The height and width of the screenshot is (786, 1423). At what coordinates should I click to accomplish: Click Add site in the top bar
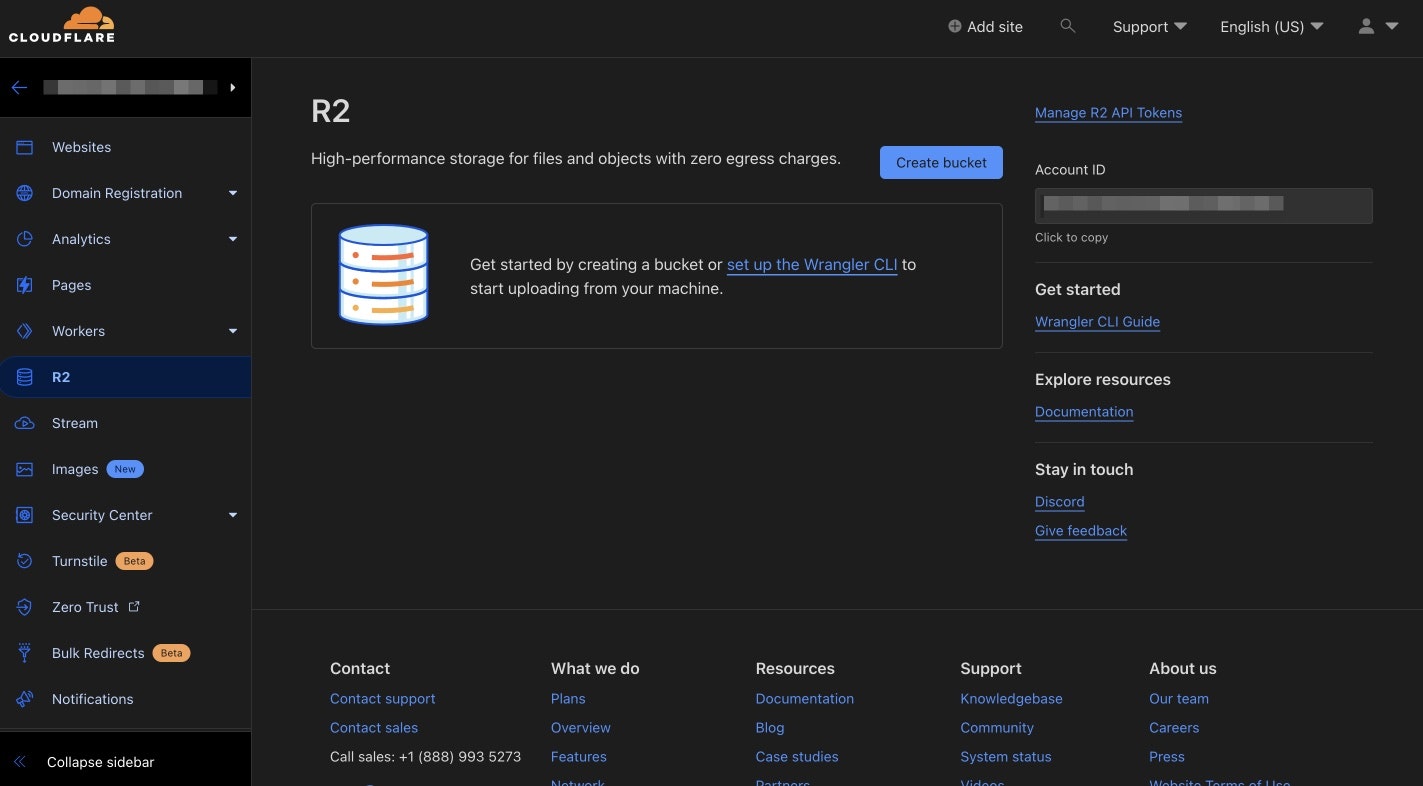pos(985,27)
